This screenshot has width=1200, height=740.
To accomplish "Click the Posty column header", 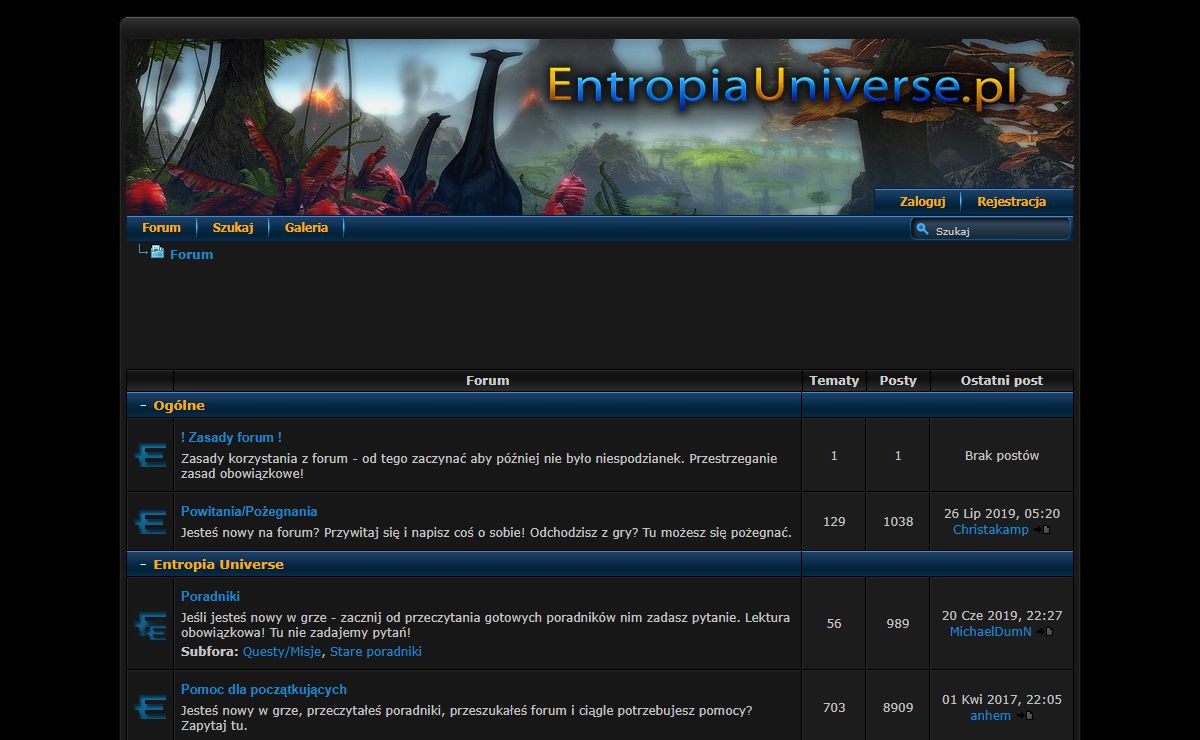I will (898, 380).
